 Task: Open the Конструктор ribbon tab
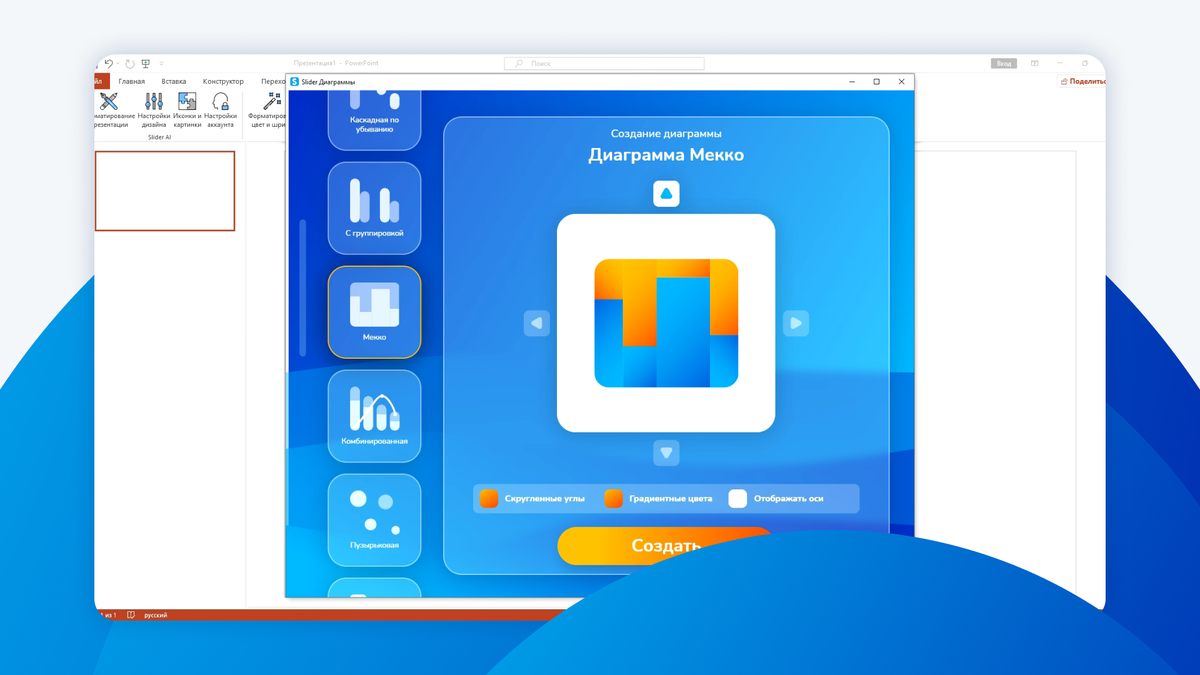223,82
